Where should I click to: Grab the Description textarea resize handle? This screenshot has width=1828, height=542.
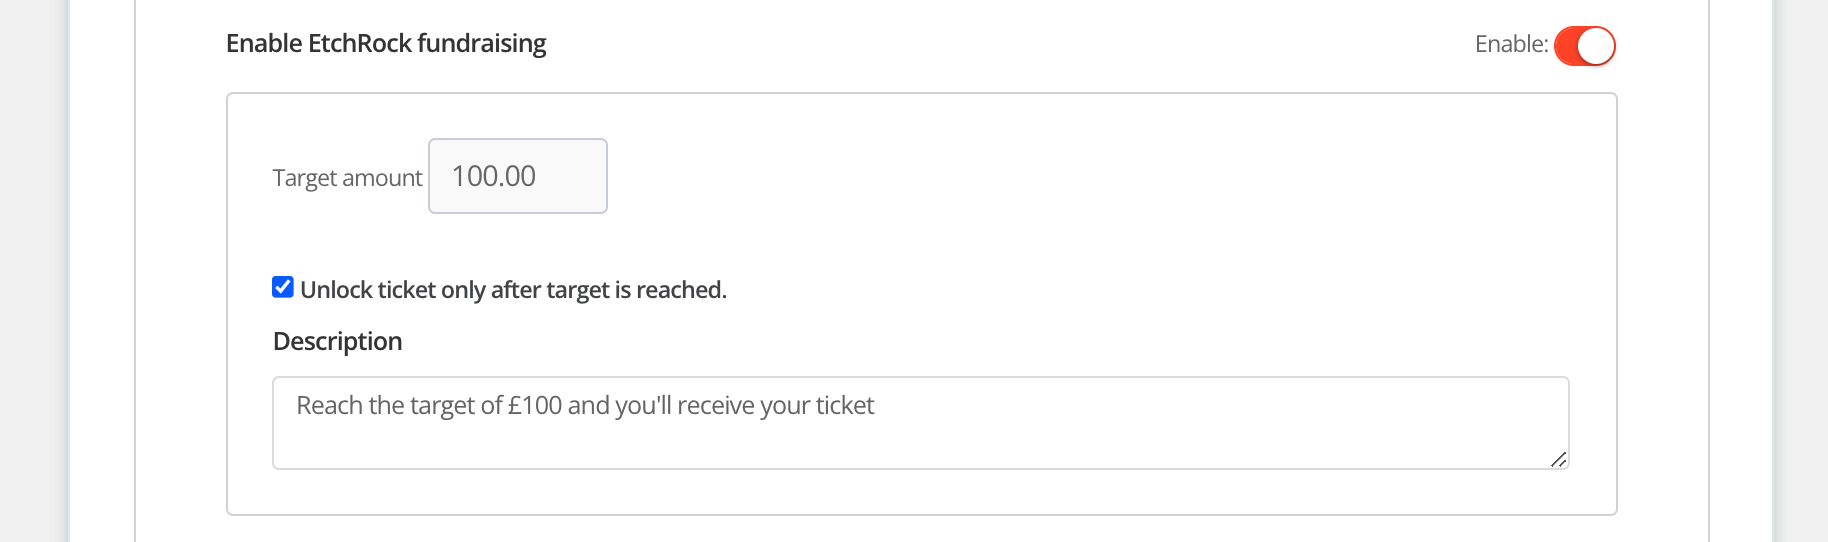[x=1558, y=459]
